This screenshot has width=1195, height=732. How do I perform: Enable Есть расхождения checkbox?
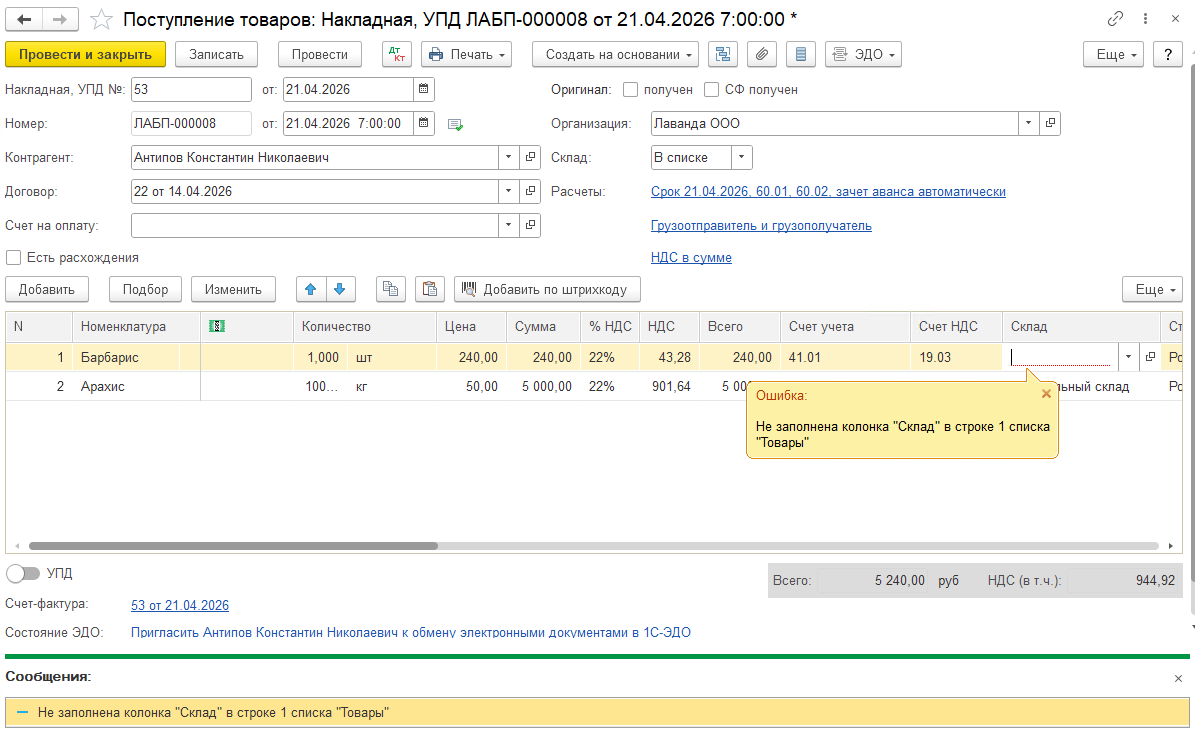pos(13,257)
